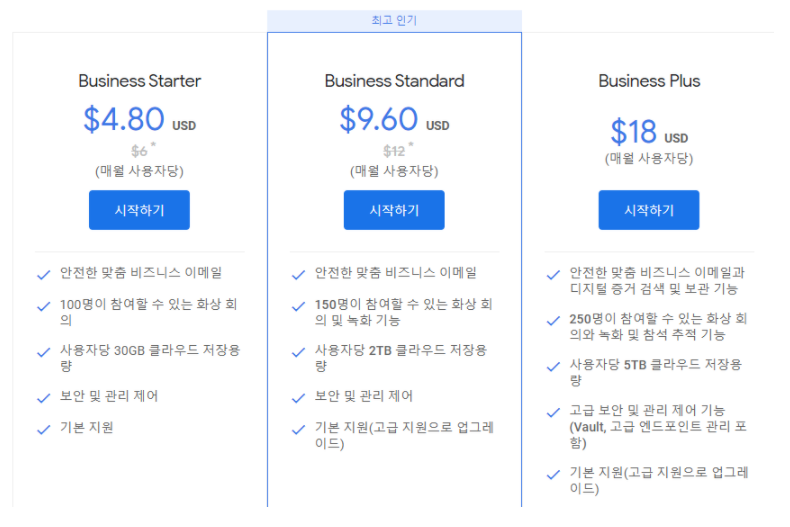This screenshot has height=527, width=790.
Task: Click the checkmark beside Vault 고급 보안 feature
Action: [553, 412]
